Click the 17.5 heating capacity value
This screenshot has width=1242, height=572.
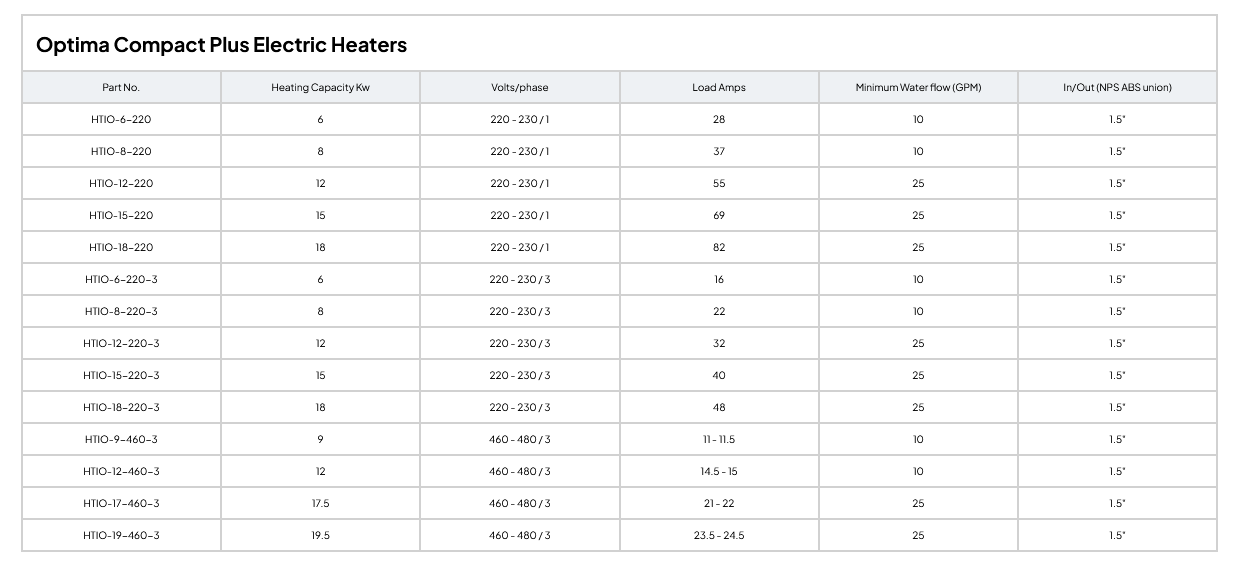pyautogui.click(x=320, y=503)
